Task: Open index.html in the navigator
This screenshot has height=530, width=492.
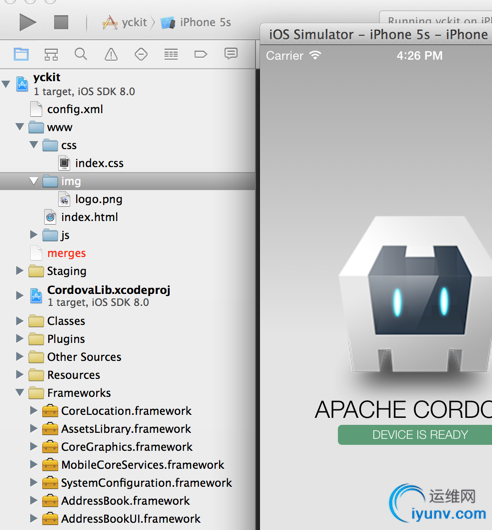Action: pyautogui.click(x=89, y=217)
